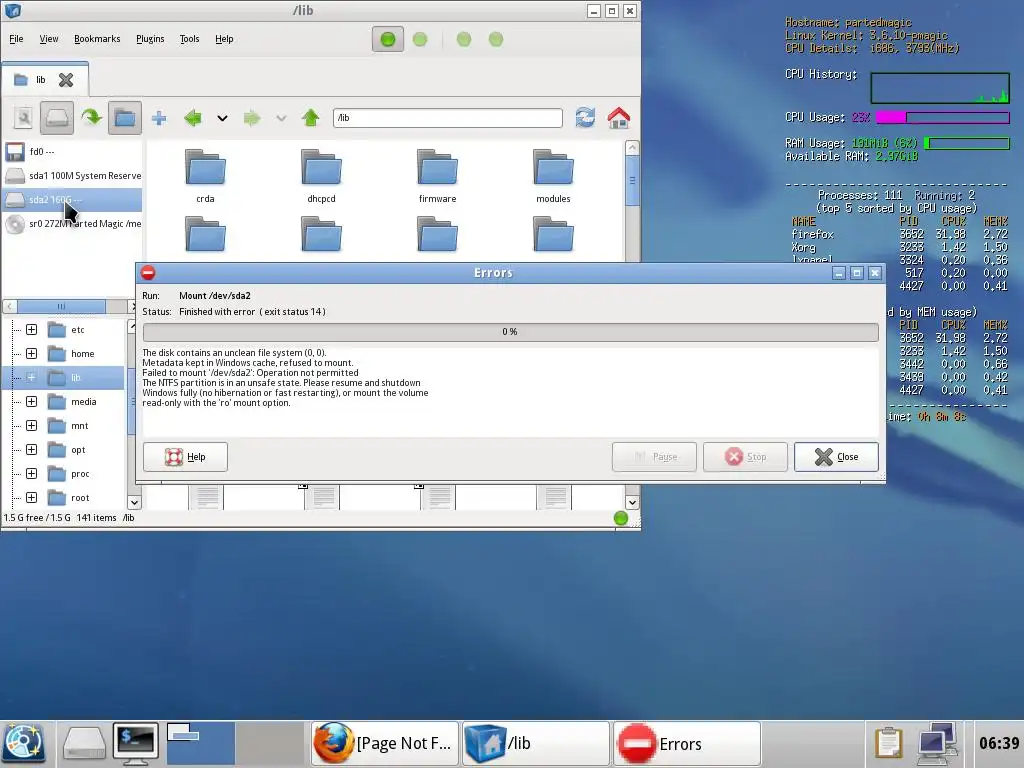Viewport: 1024px width, 768px height.
Task: Click the tree pane scroll down arrow
Action: (134, 503)
